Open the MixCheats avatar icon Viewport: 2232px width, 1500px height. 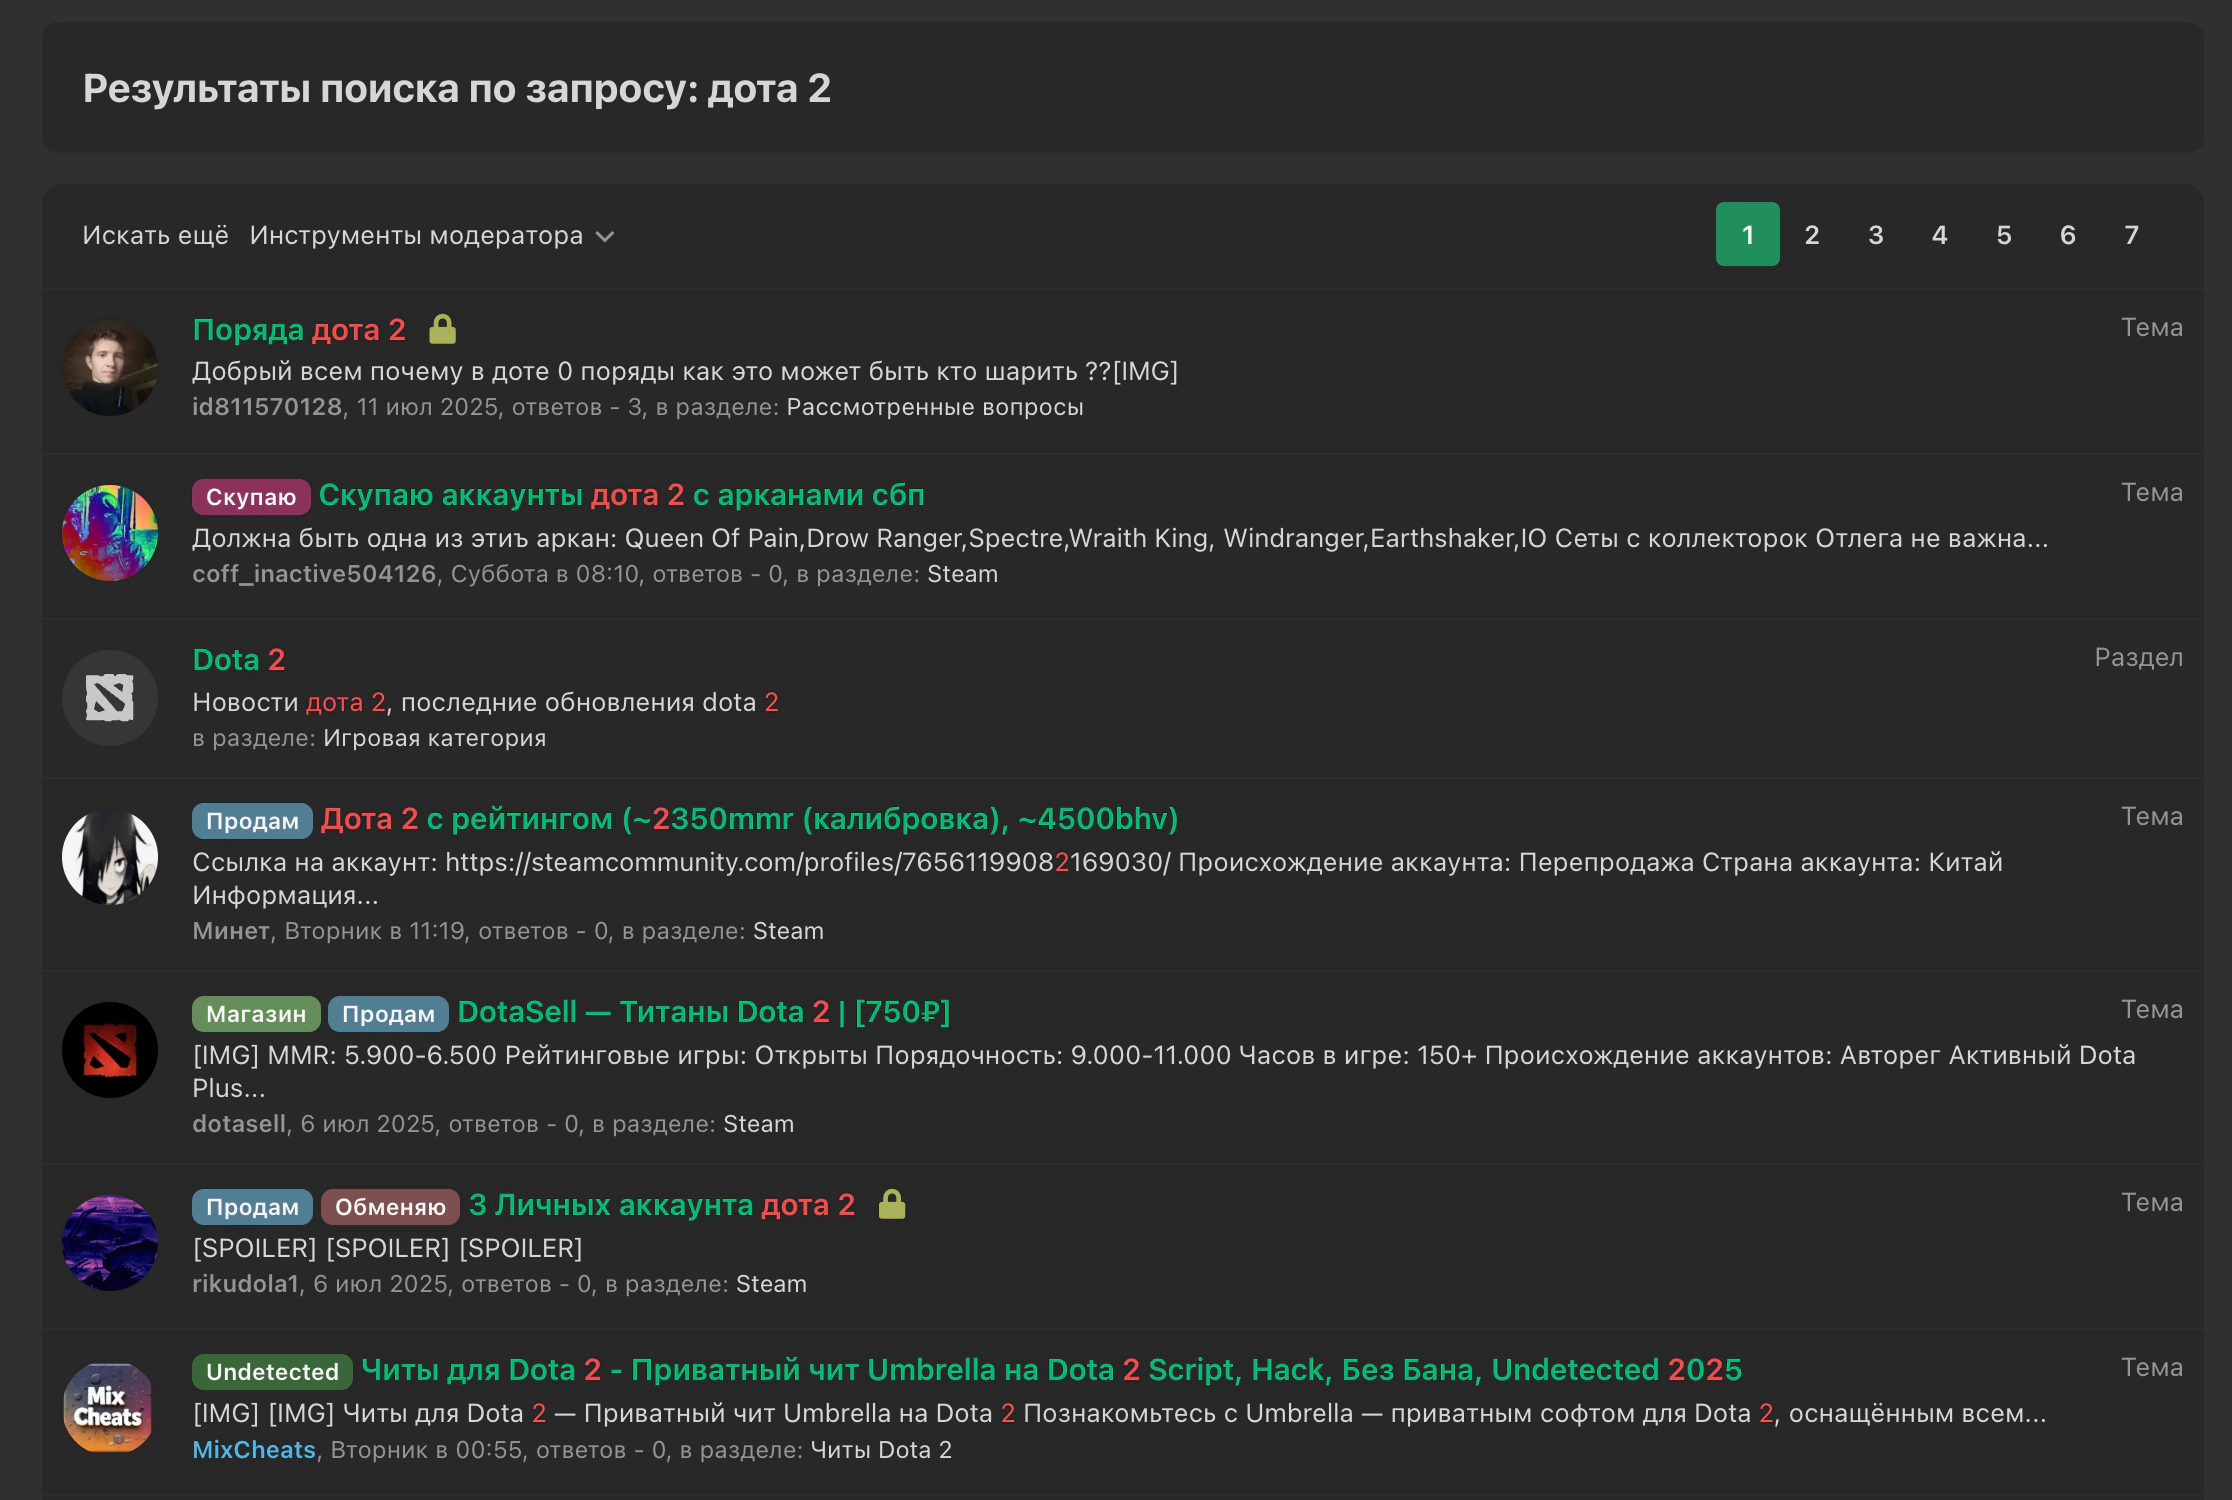pos(110,1408)
